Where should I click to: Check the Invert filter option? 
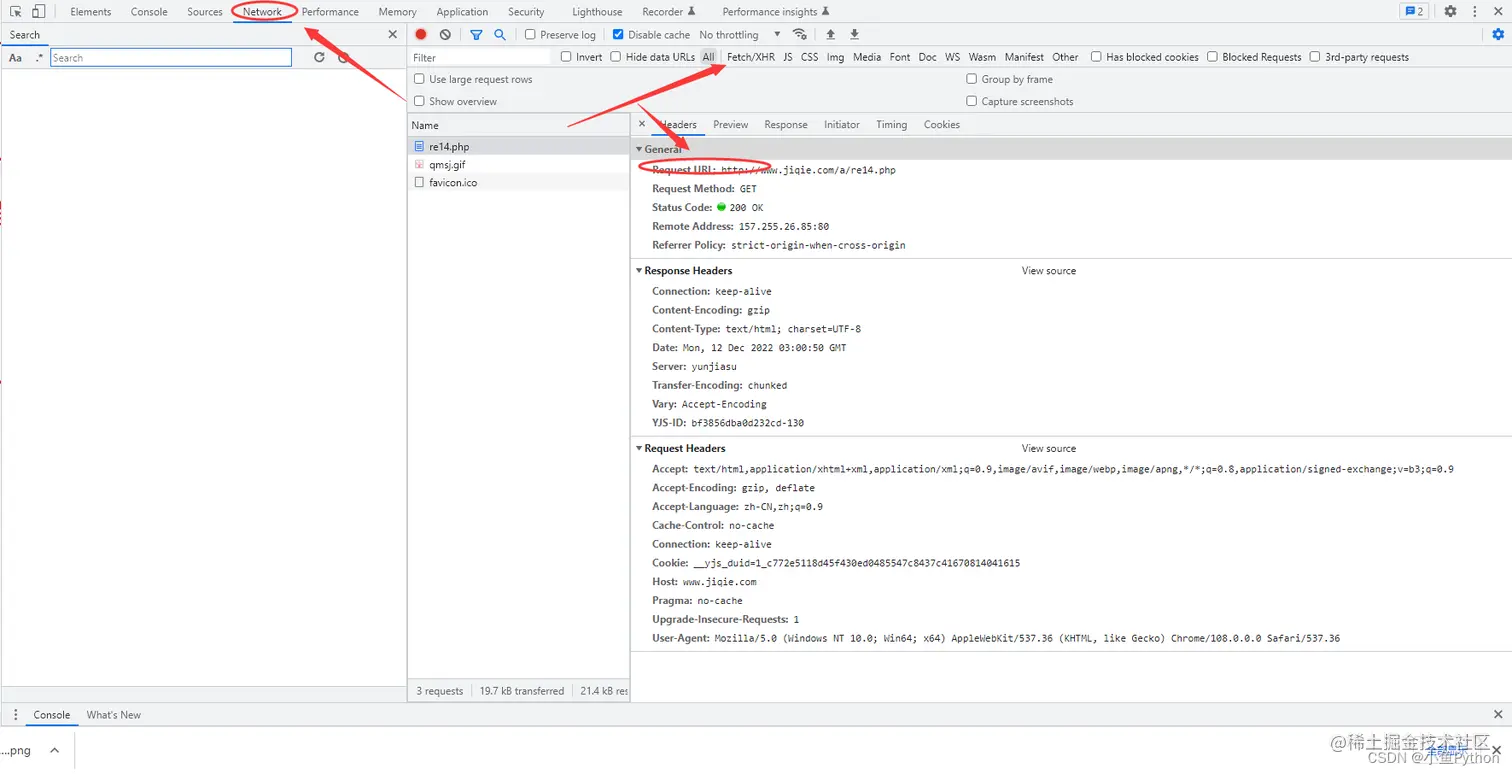(x=566, y=57)
